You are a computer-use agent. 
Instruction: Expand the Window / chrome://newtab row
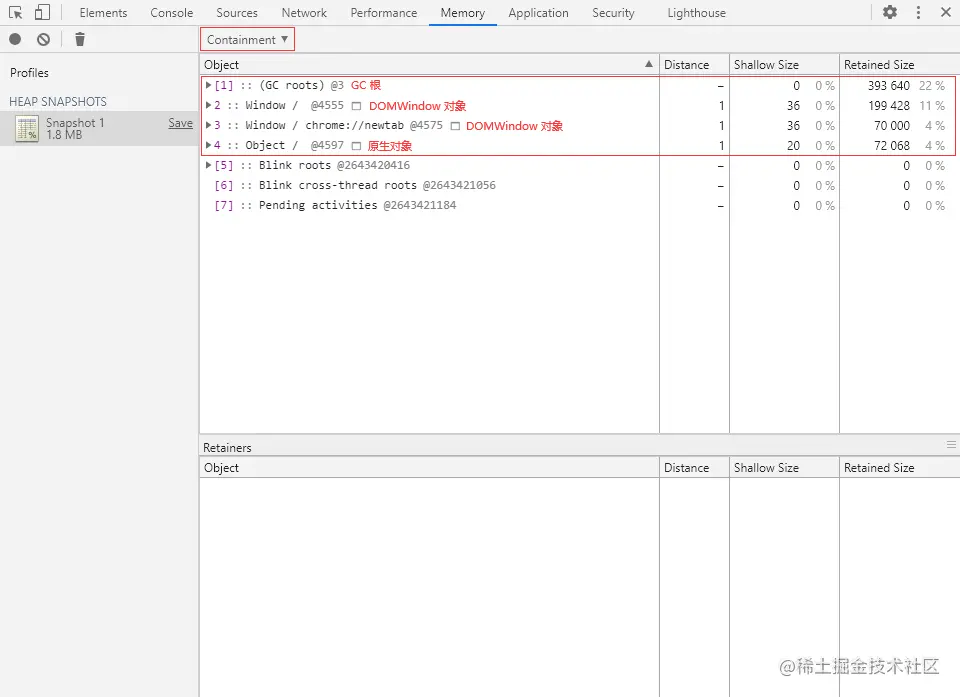208,125
